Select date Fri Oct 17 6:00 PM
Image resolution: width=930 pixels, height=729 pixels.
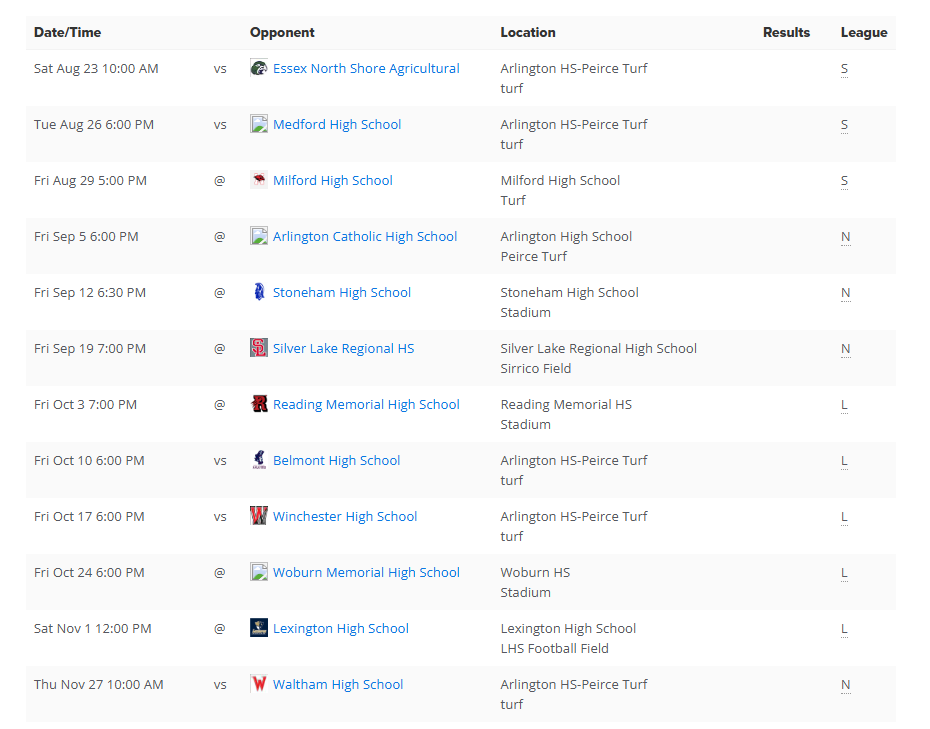point(89,517)
